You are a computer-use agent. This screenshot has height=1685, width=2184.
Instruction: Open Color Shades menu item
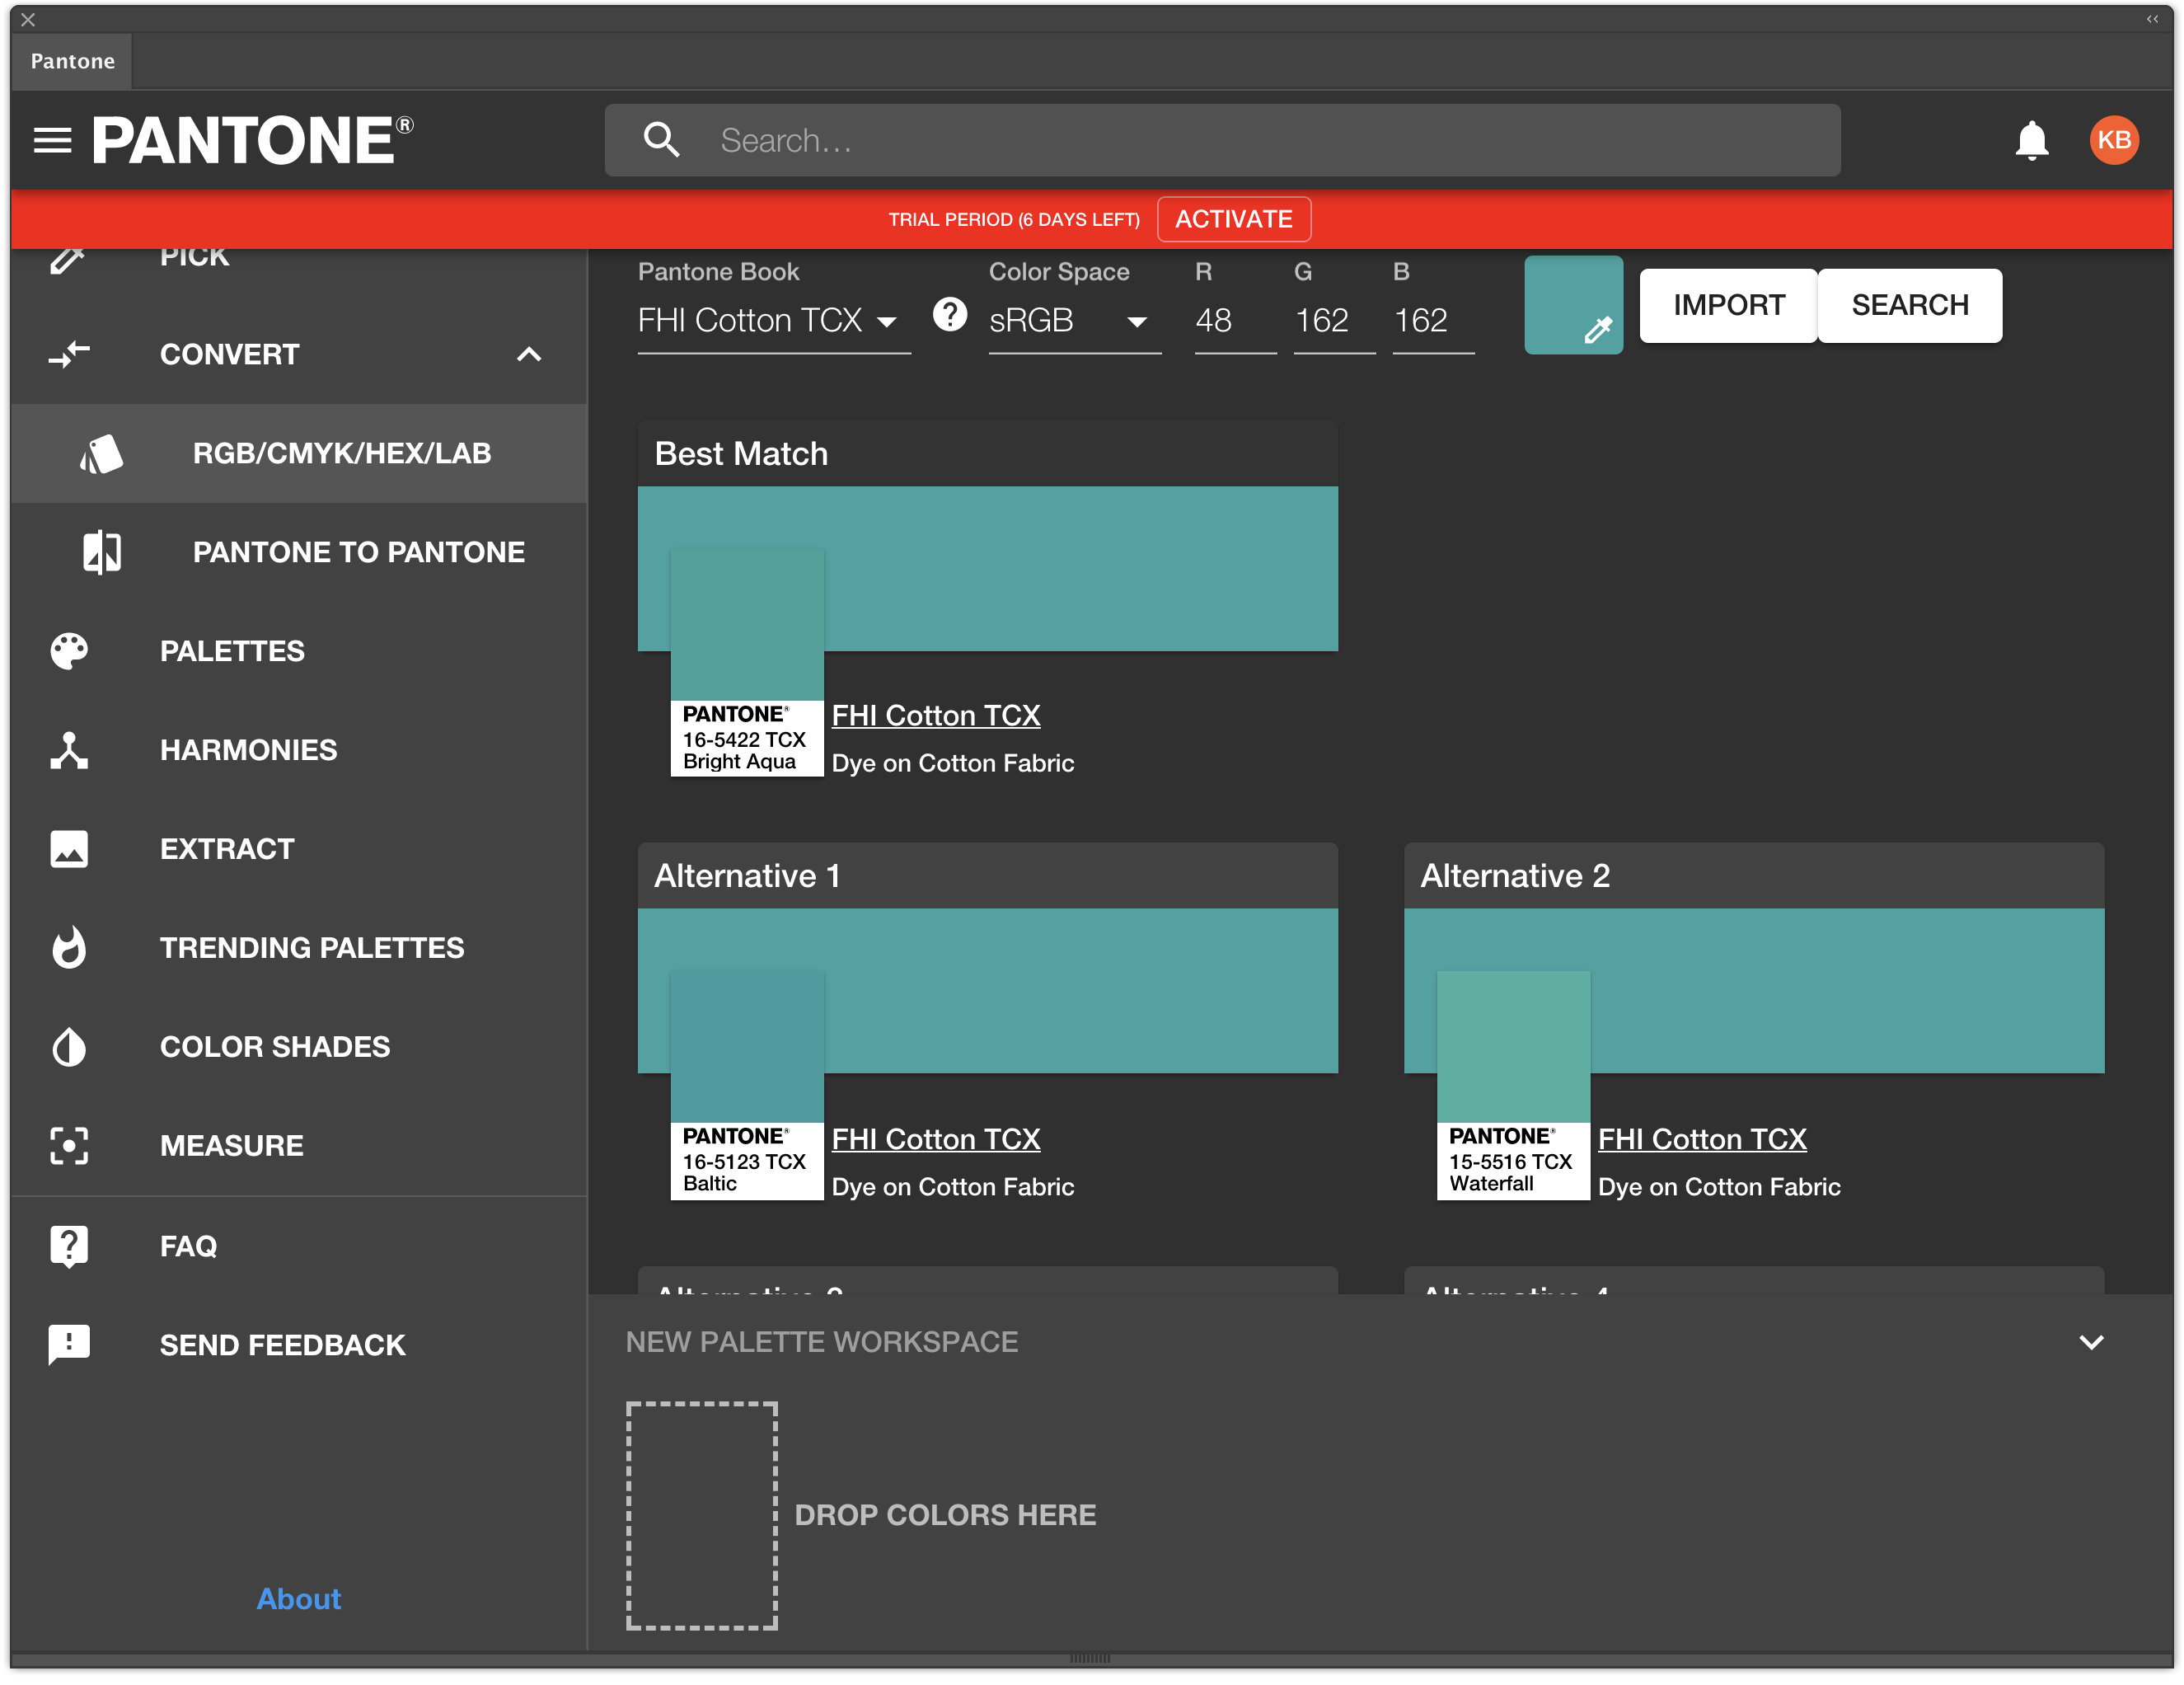tap(299, 1047)
